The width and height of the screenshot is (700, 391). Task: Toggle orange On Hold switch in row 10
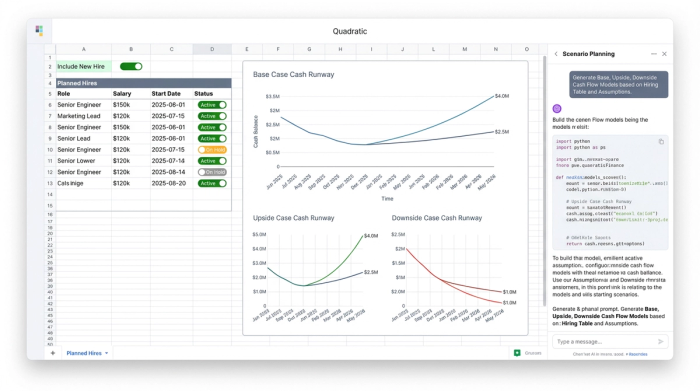pos(212,150)
